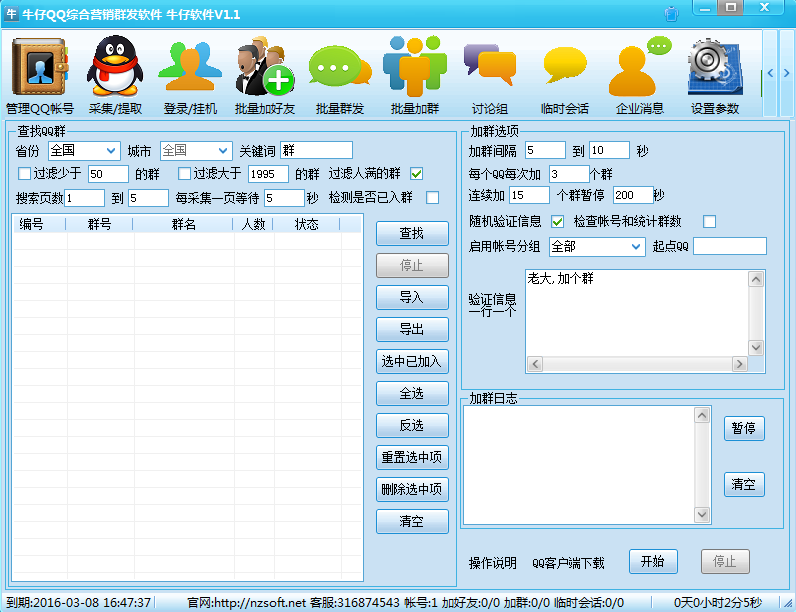This screenshot has height=612, width=796.
Task: Enable 检查帐号和统计群数 checkbox
Action: tap(710, 221)
